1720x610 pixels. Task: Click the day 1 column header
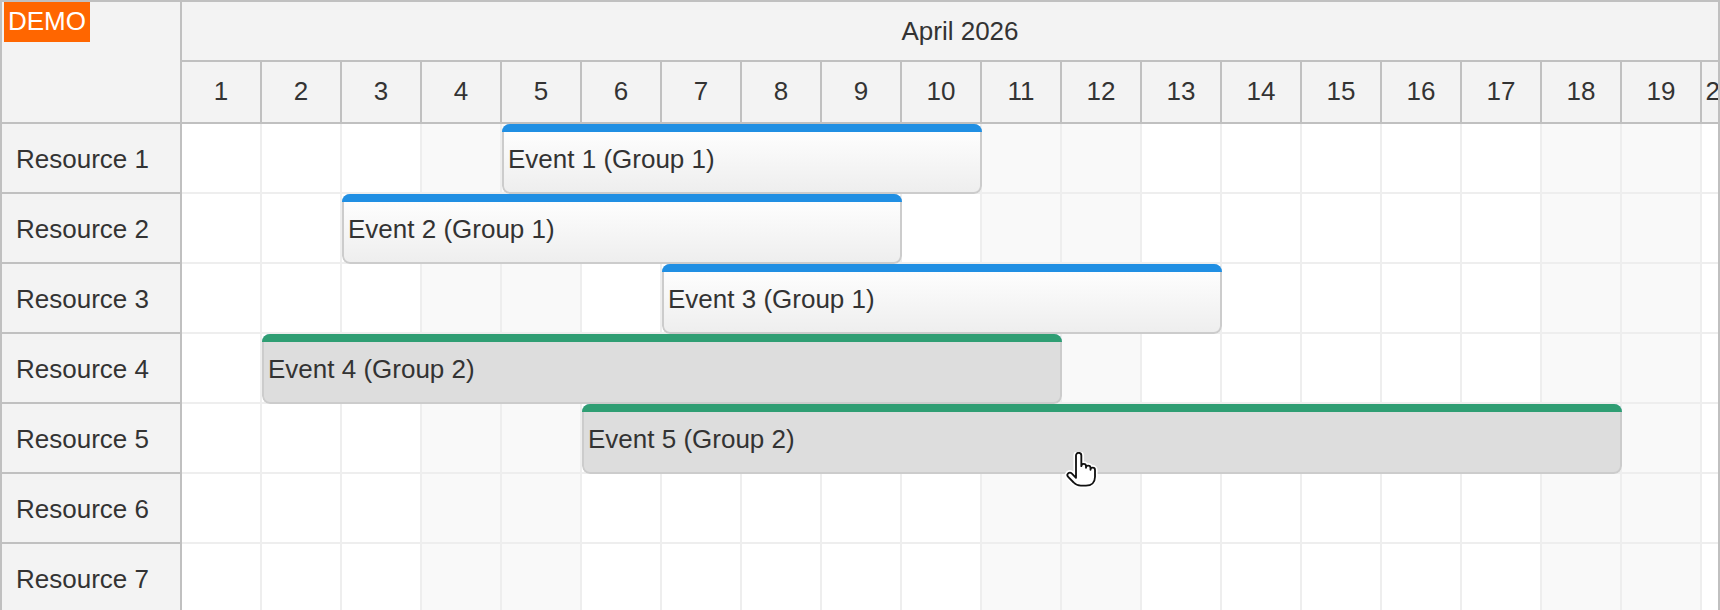pos(221,92)
